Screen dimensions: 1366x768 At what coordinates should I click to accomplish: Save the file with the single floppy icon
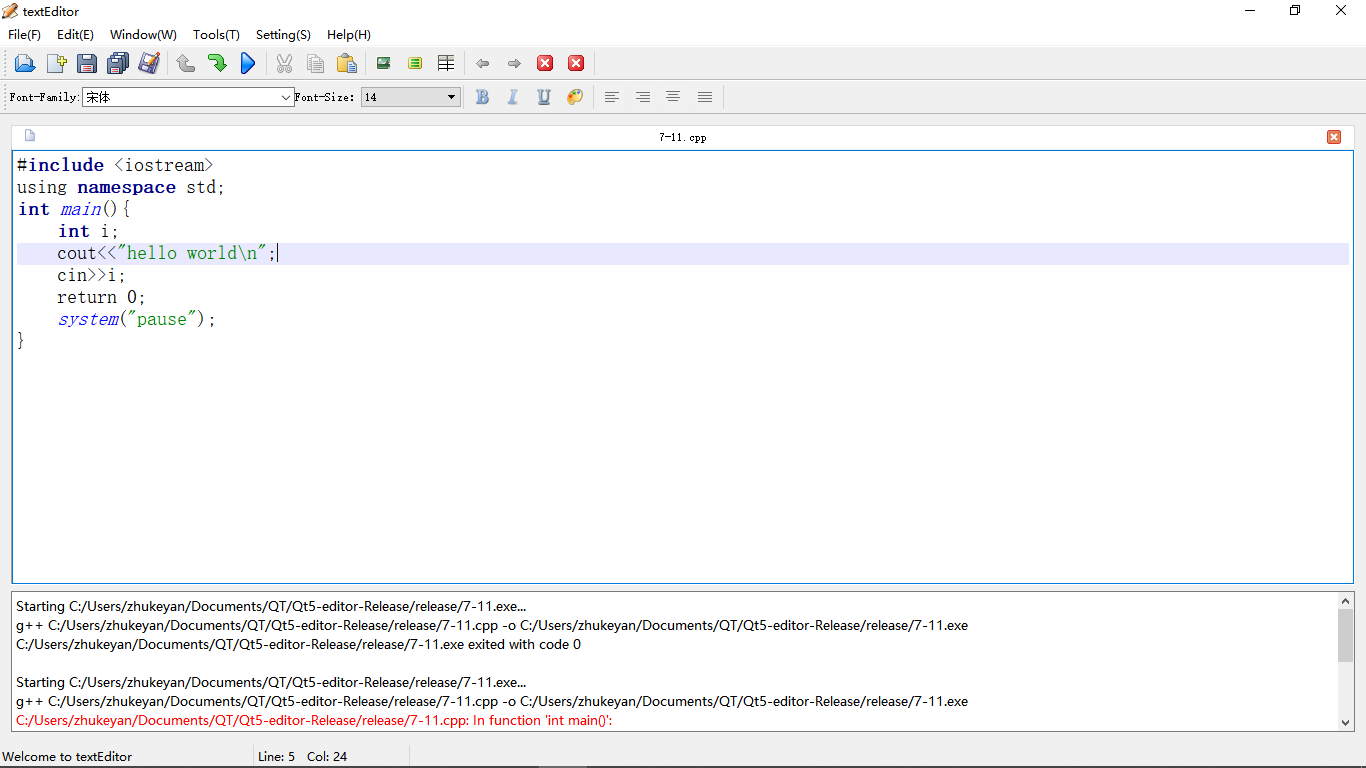pos(87,63)
